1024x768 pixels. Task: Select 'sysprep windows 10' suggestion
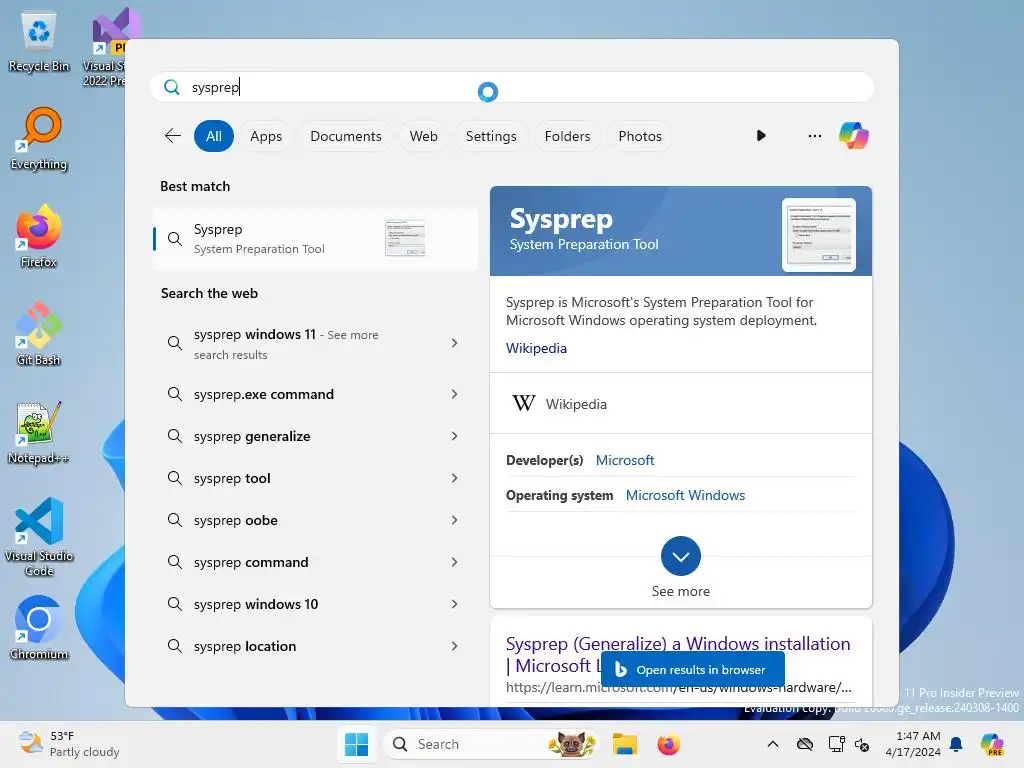315,604
